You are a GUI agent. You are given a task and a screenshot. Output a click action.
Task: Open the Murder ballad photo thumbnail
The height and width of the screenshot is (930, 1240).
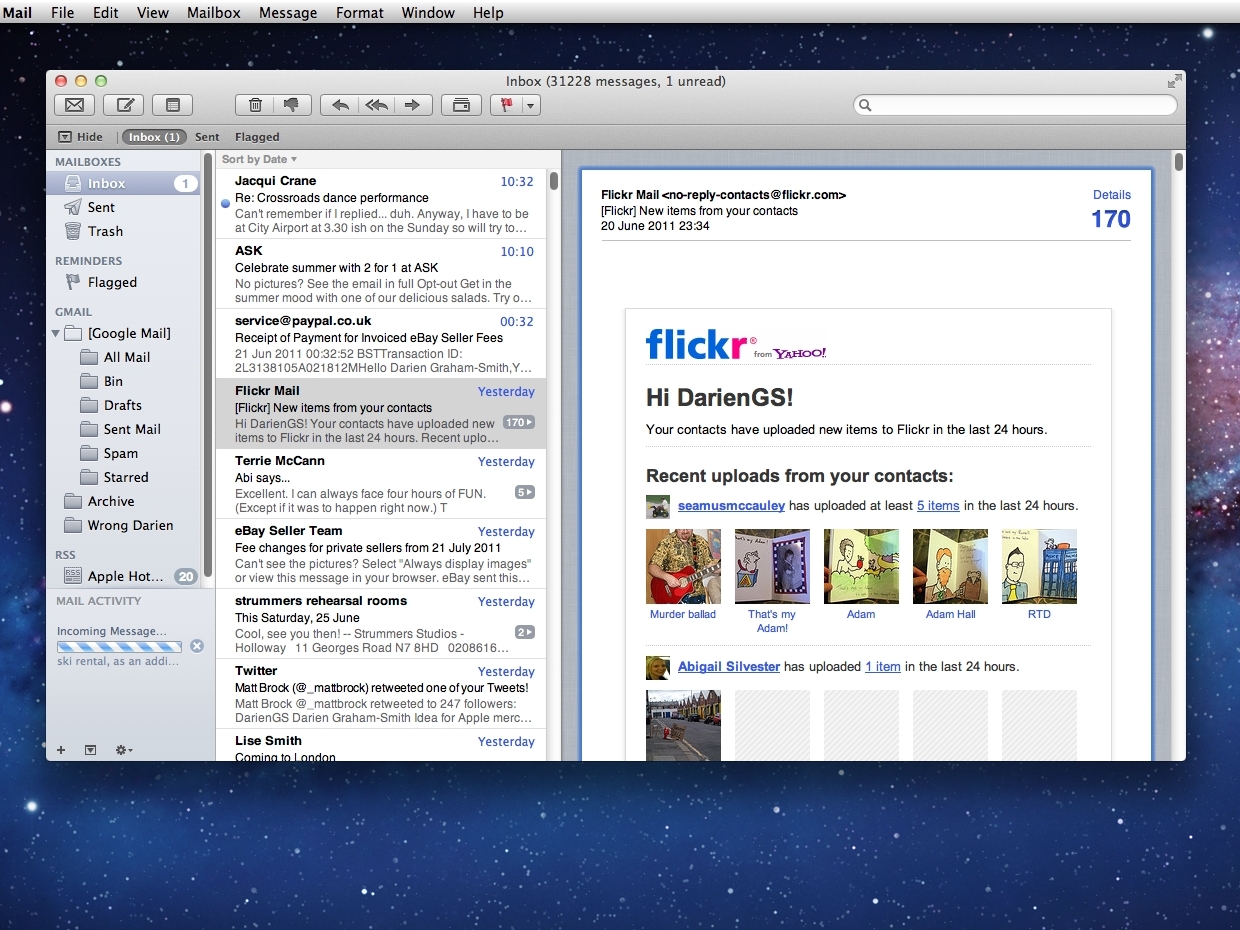point(683,566)
